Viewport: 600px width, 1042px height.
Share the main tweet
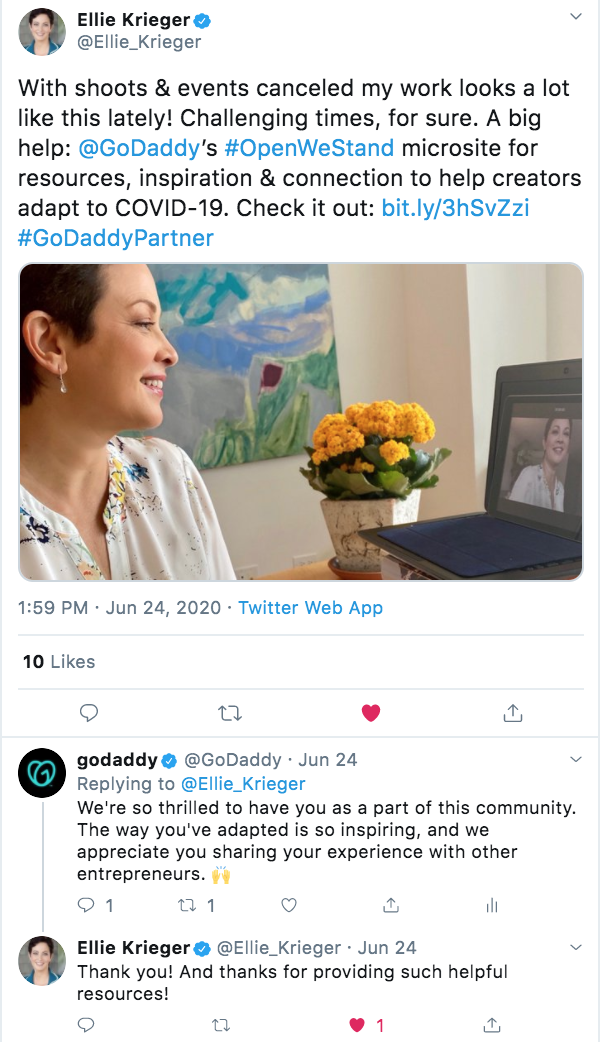pyautogui.click(x=512, y=713)
